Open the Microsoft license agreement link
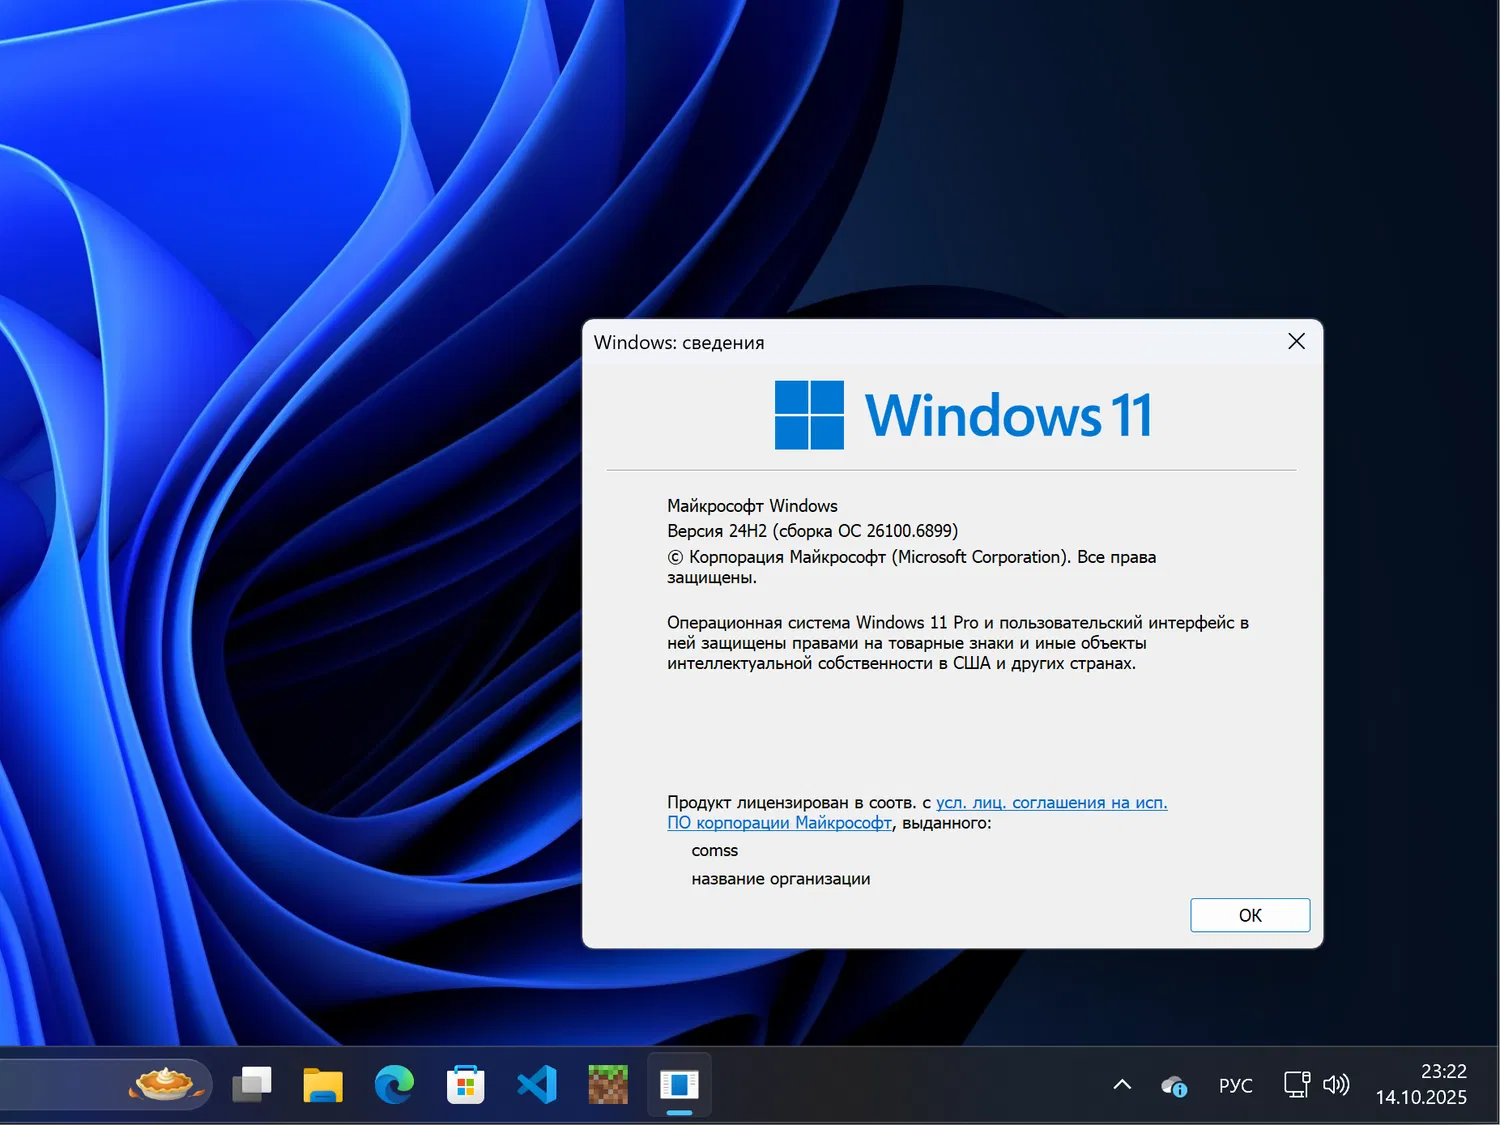 click(1051, 802)
